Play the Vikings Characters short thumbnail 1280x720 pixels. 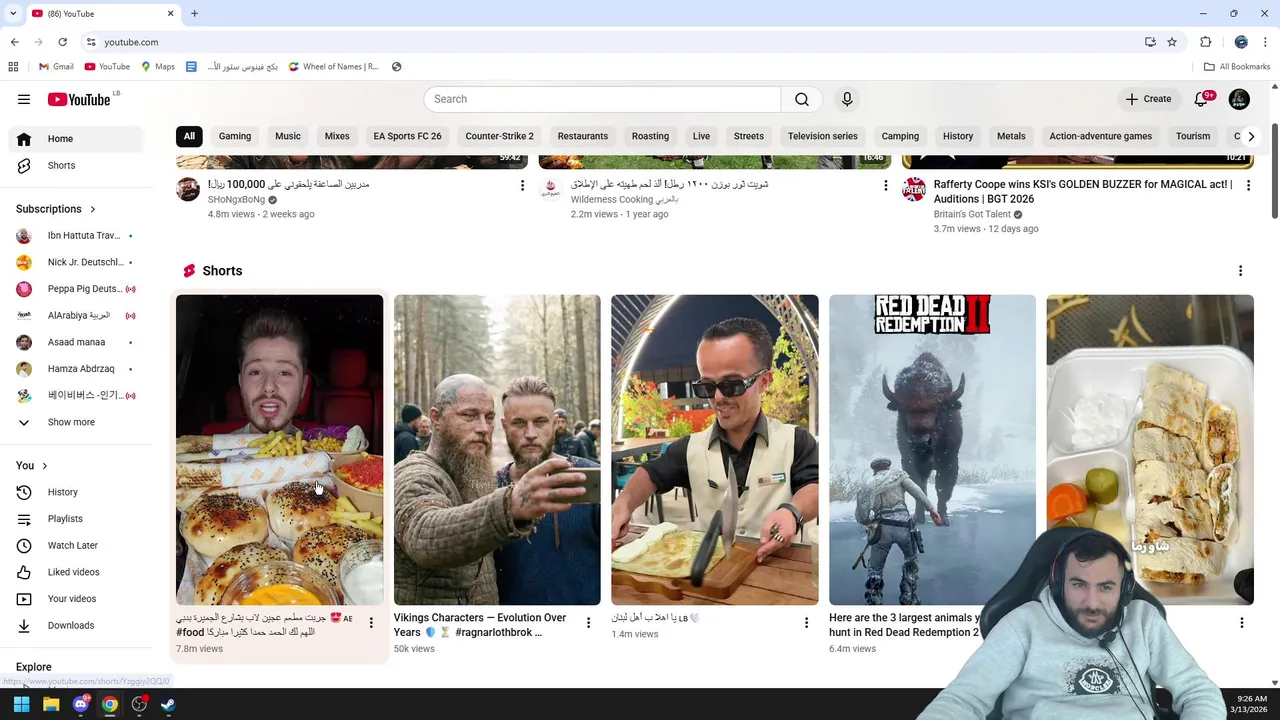point(497,450)
